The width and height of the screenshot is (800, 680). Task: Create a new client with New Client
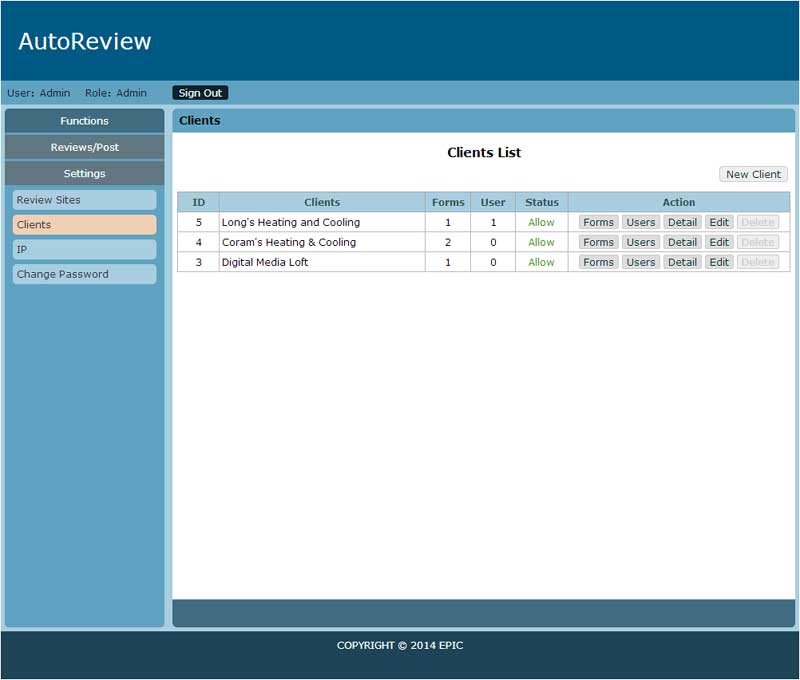point(753,174)
